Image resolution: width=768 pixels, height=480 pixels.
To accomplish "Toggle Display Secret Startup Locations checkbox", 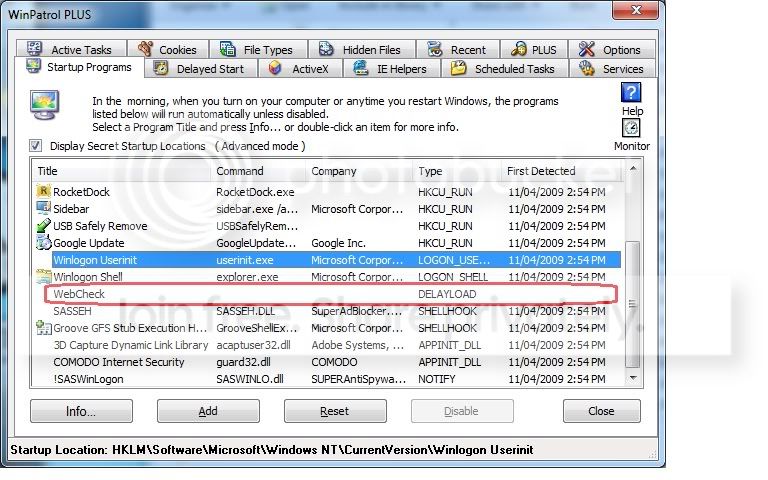I will (35, 145).
